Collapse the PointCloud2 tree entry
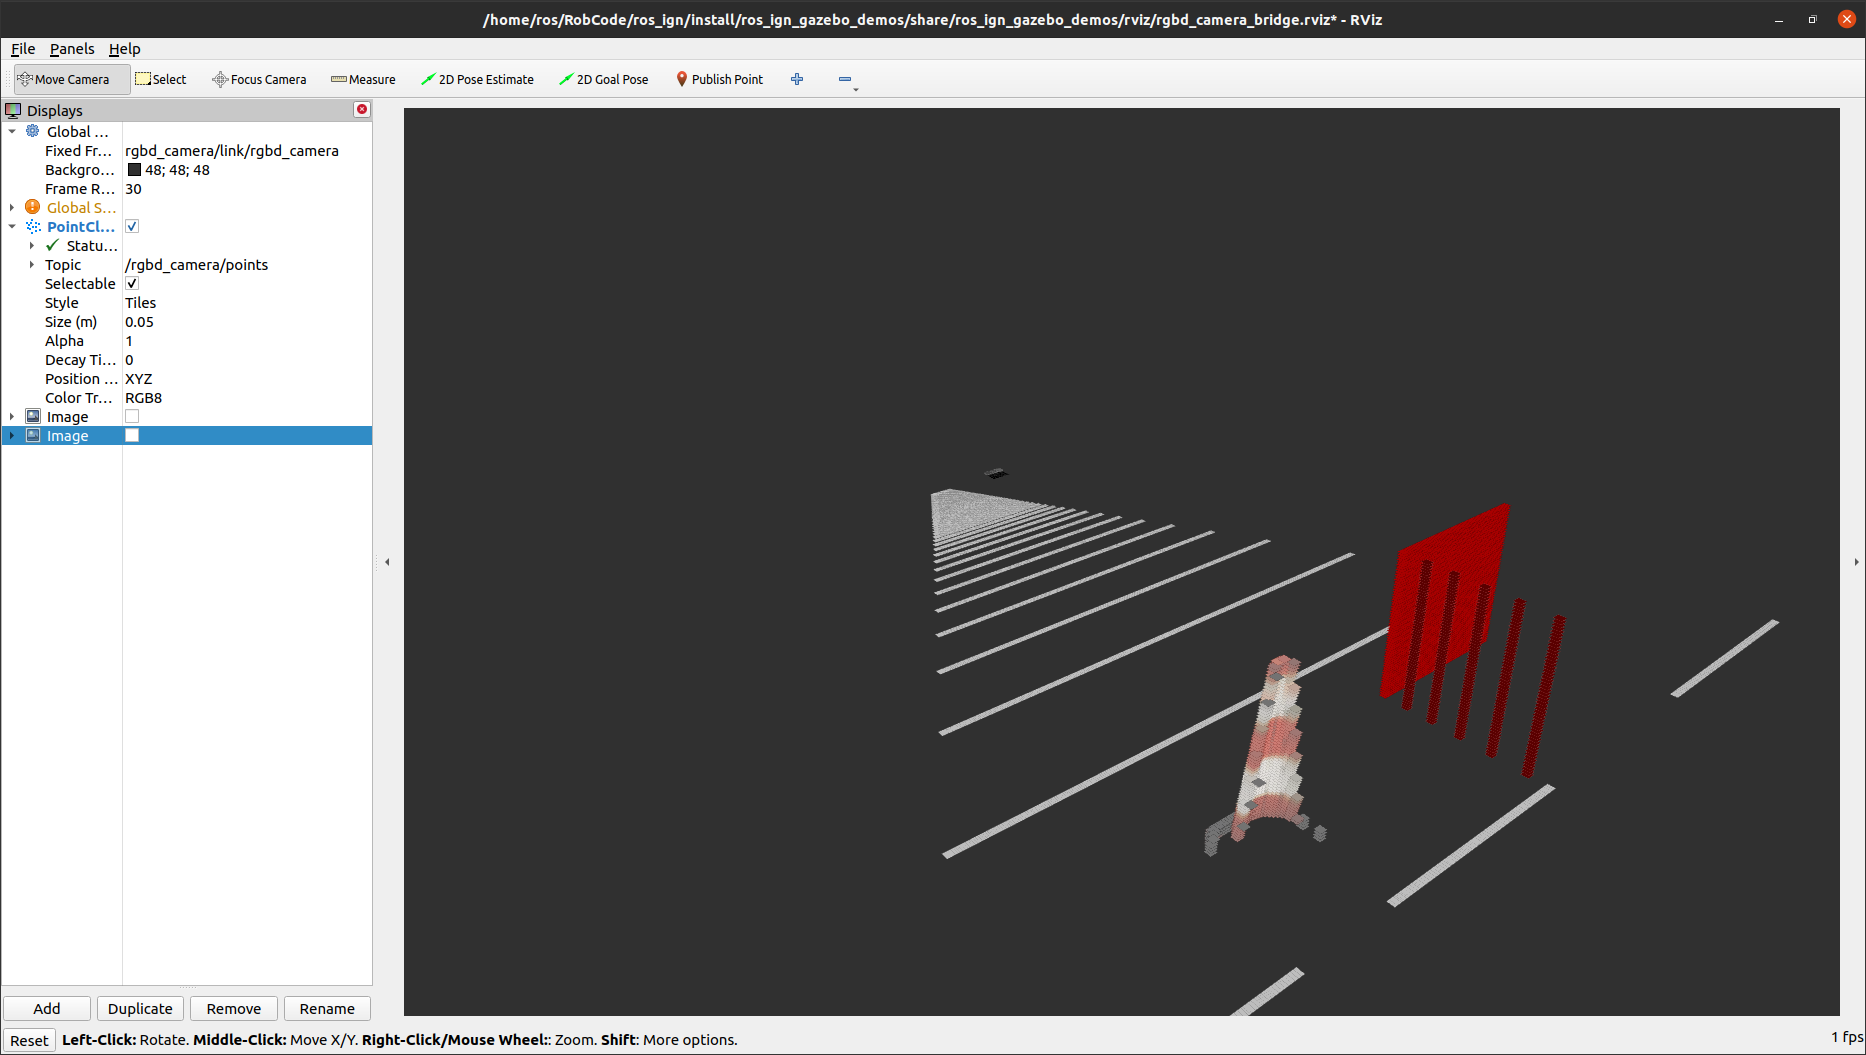Viewport: 1866px width, 1055px height. [11, 226]
